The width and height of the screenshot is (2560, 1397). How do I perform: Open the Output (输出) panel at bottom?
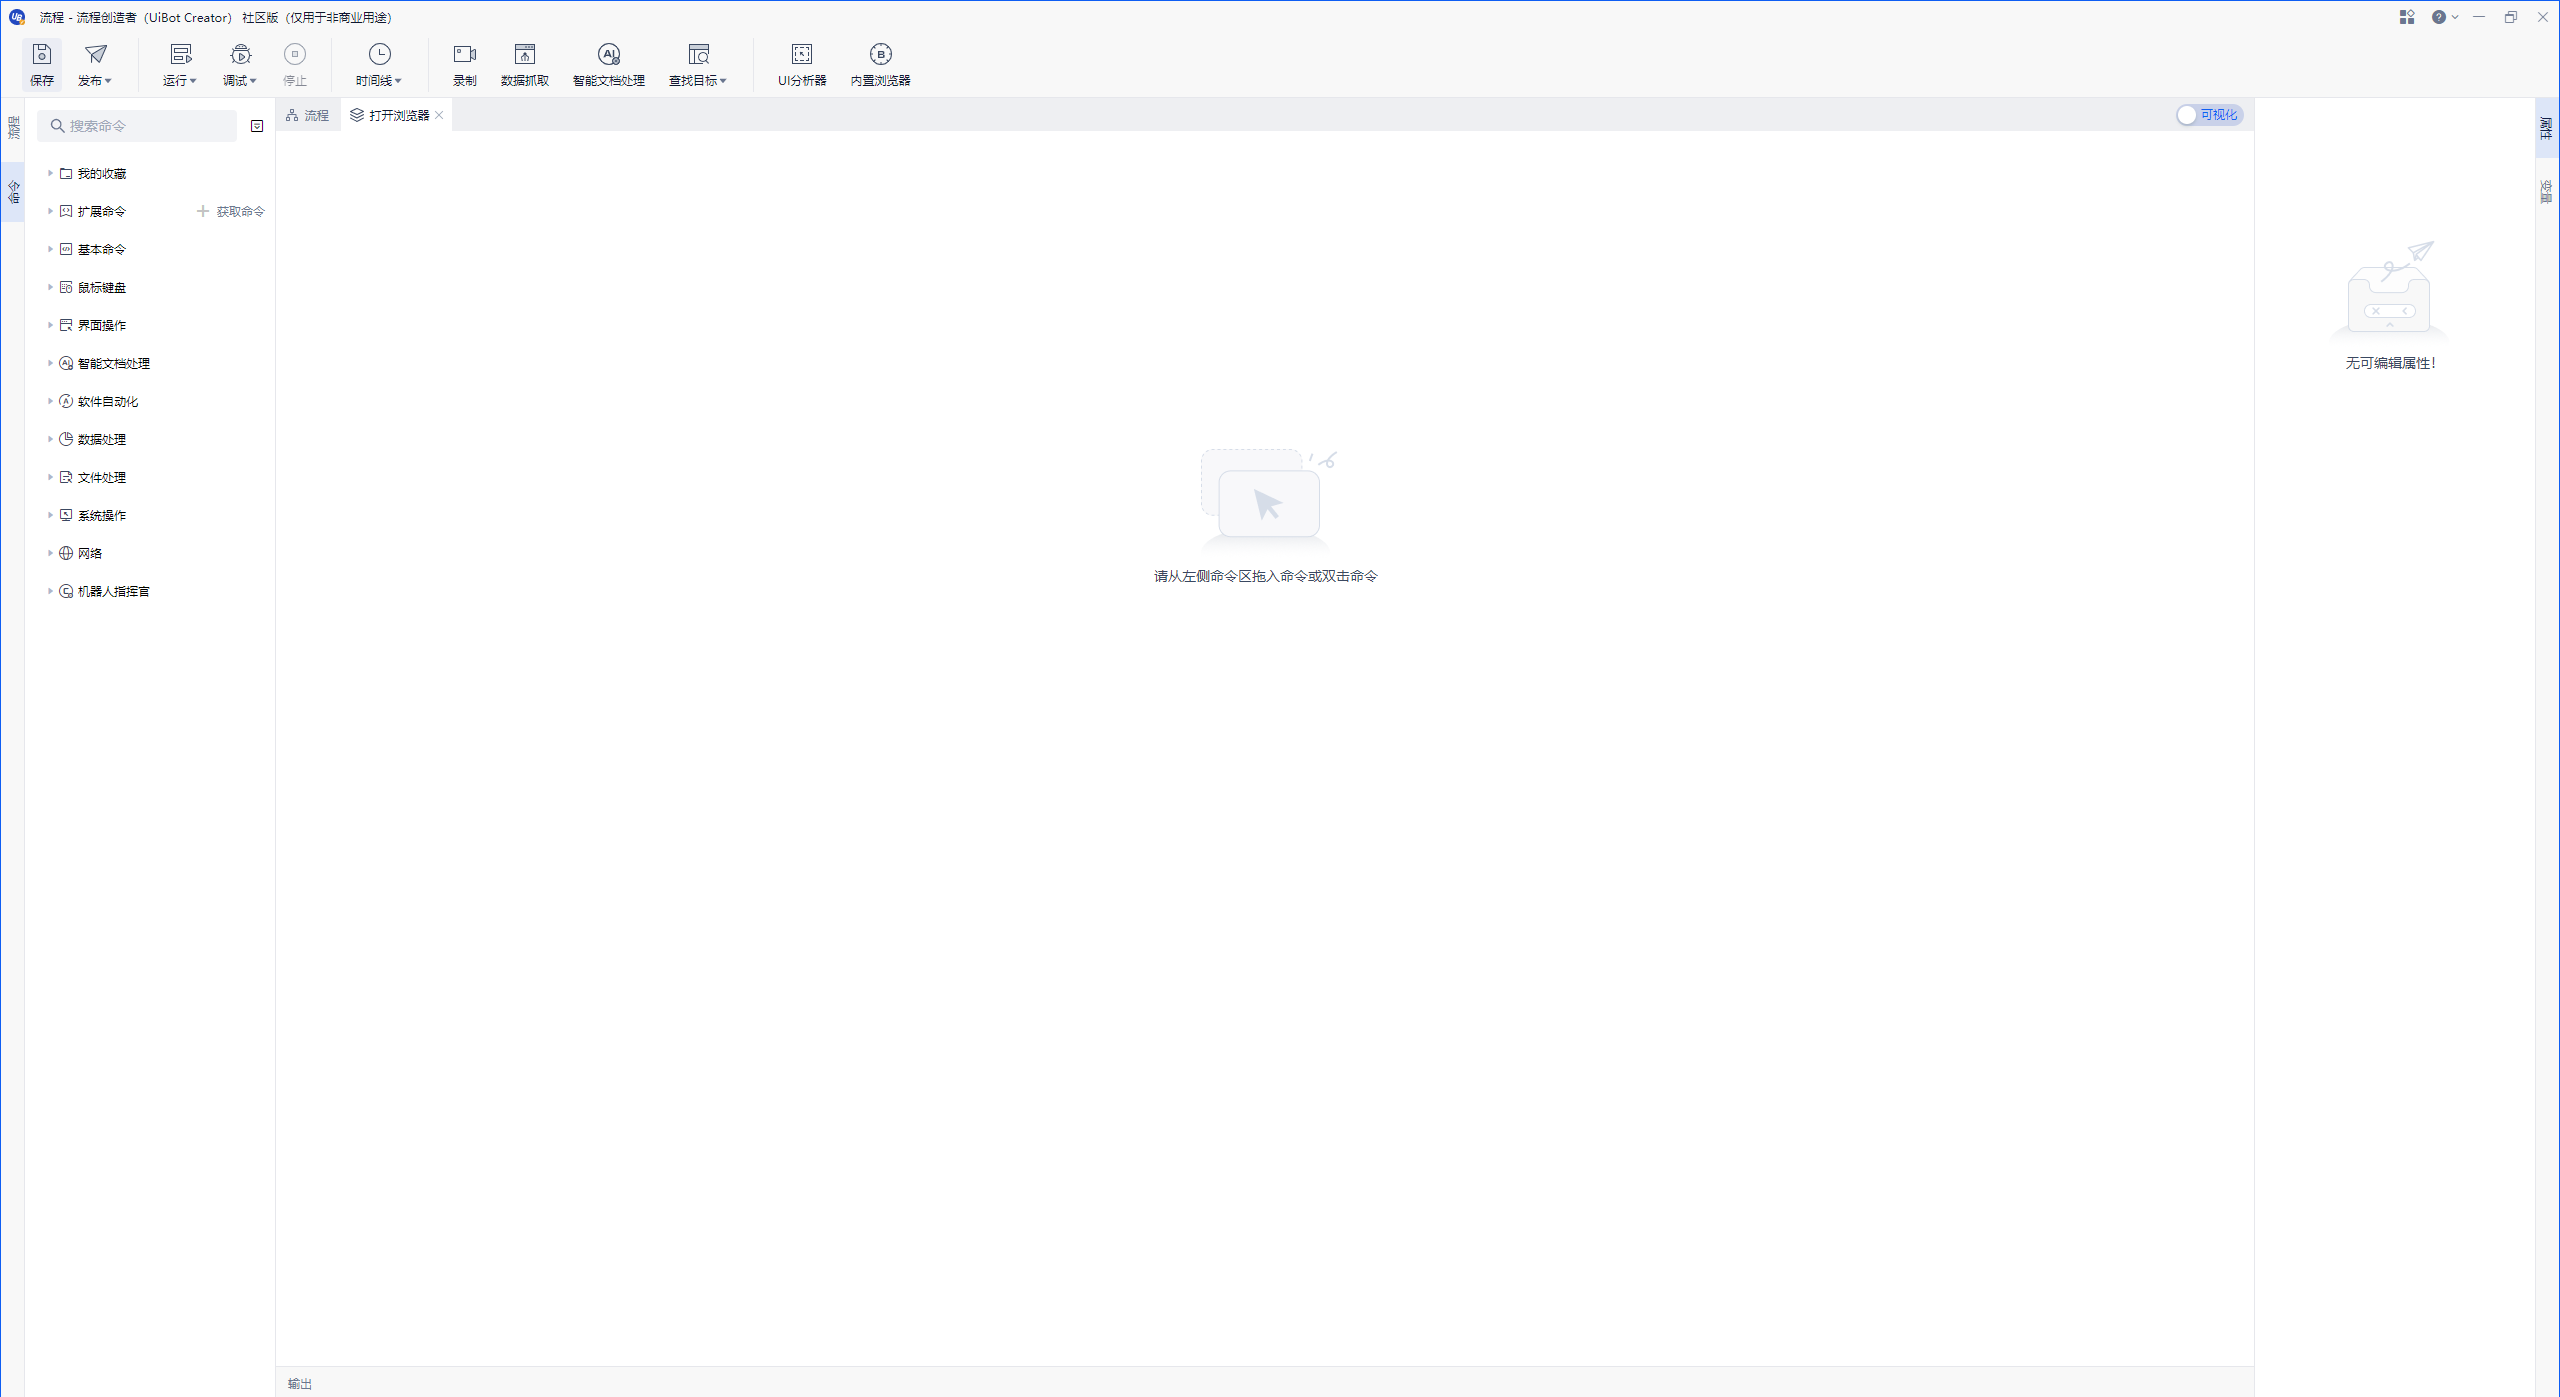(300, 1383)
